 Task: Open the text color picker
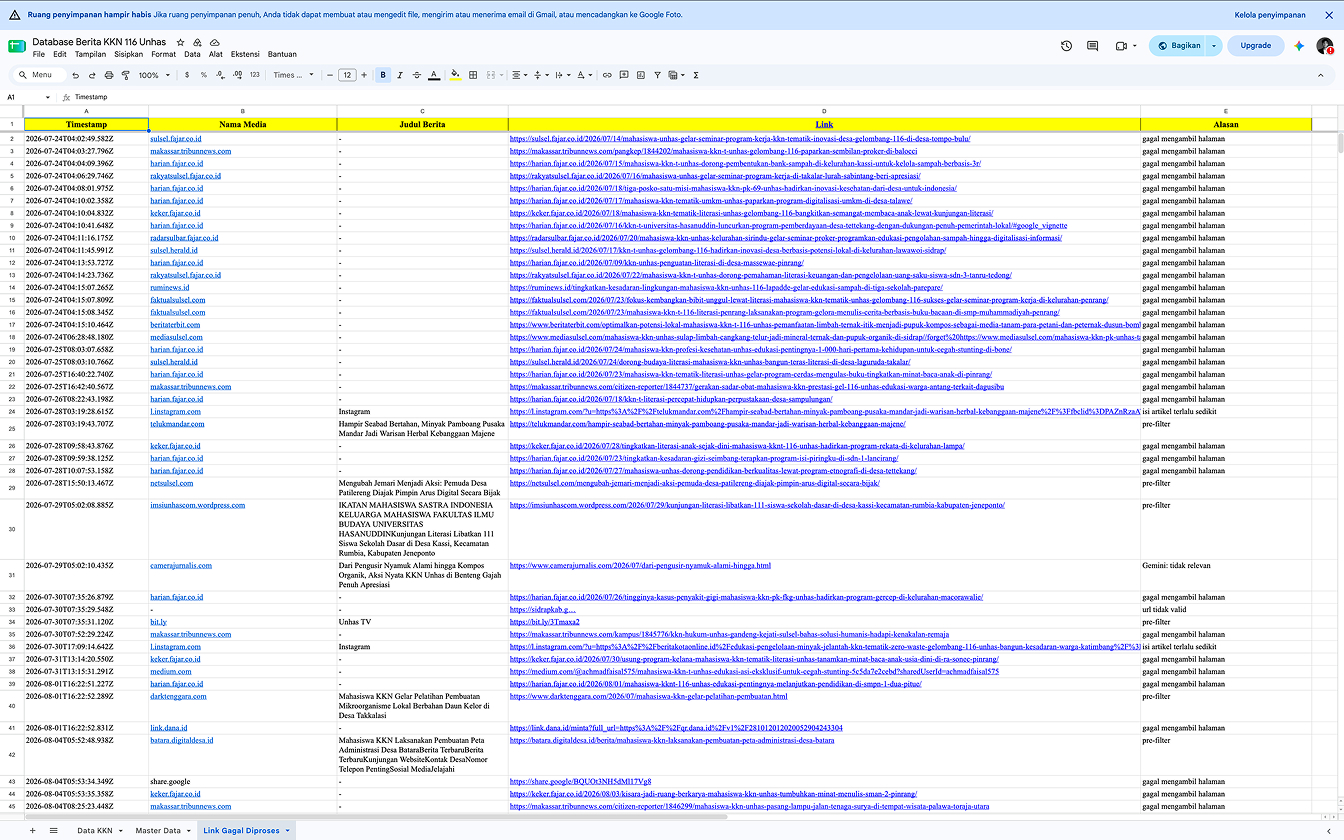[434, 75]
